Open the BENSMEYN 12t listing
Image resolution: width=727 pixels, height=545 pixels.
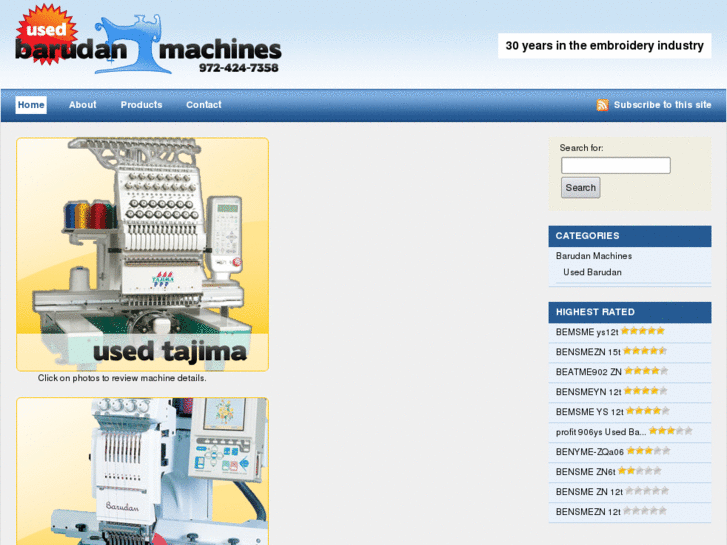coord(588,392)
